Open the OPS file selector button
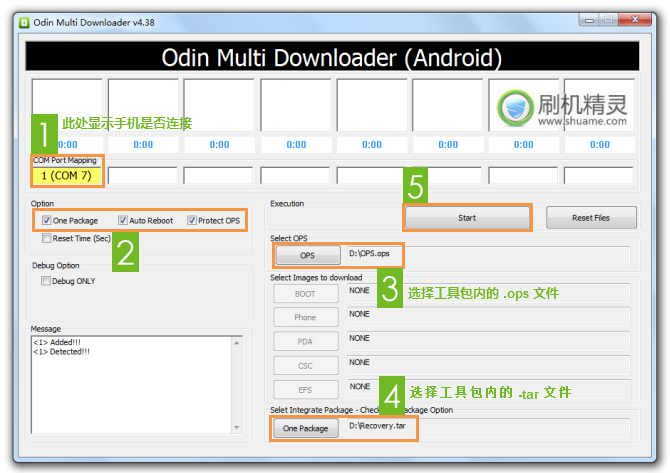 click(x=306, y=256)
